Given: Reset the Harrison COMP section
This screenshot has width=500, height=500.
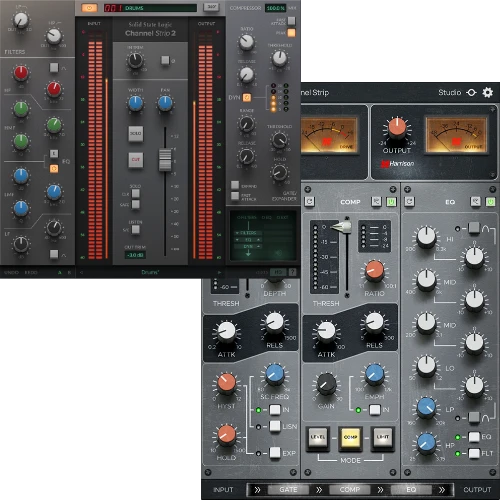Looking at the screenshot, I should pyautogui.click(x=310, y=202).
